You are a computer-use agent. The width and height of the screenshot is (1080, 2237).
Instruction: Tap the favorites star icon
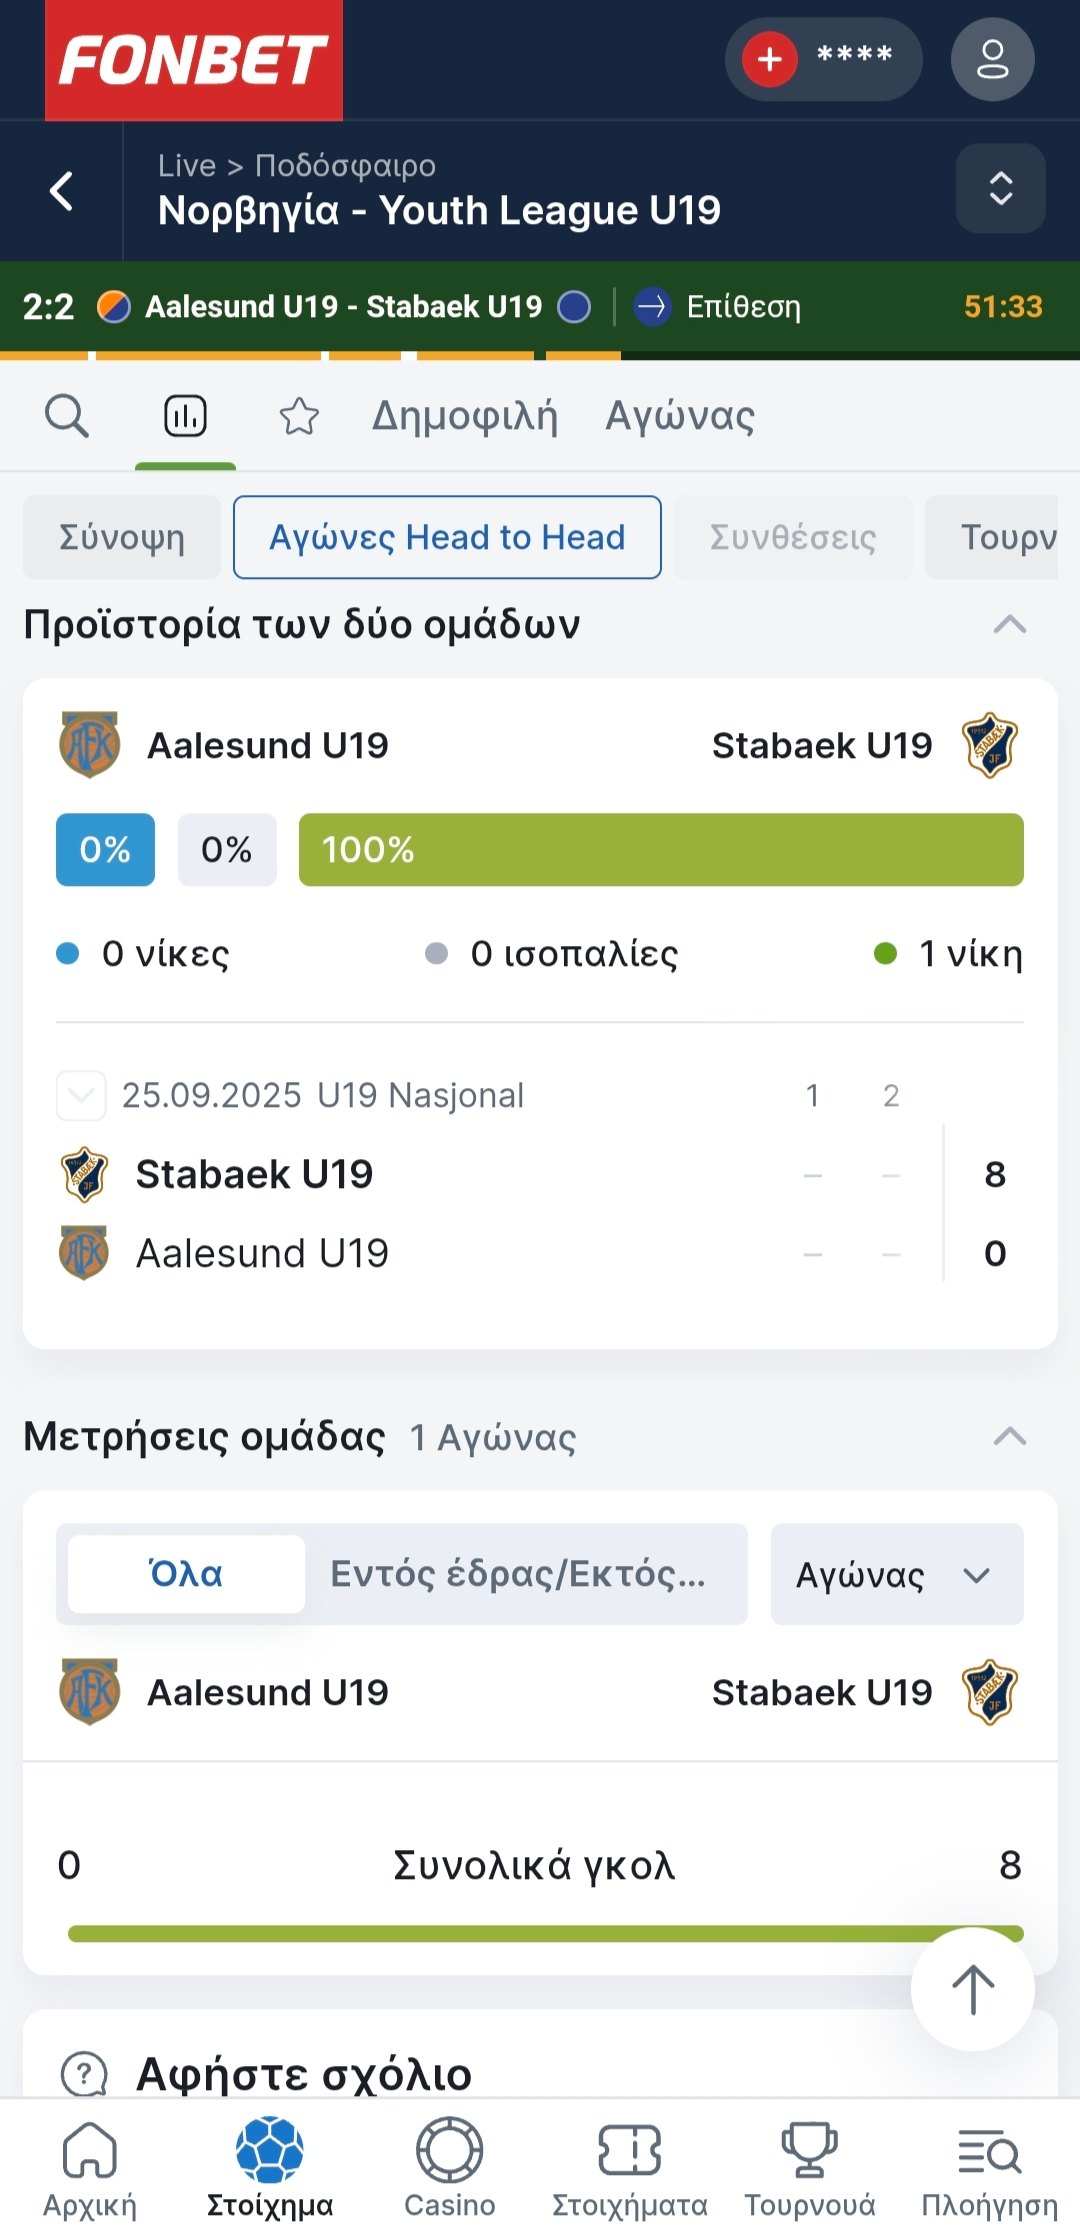click(298, 416)
